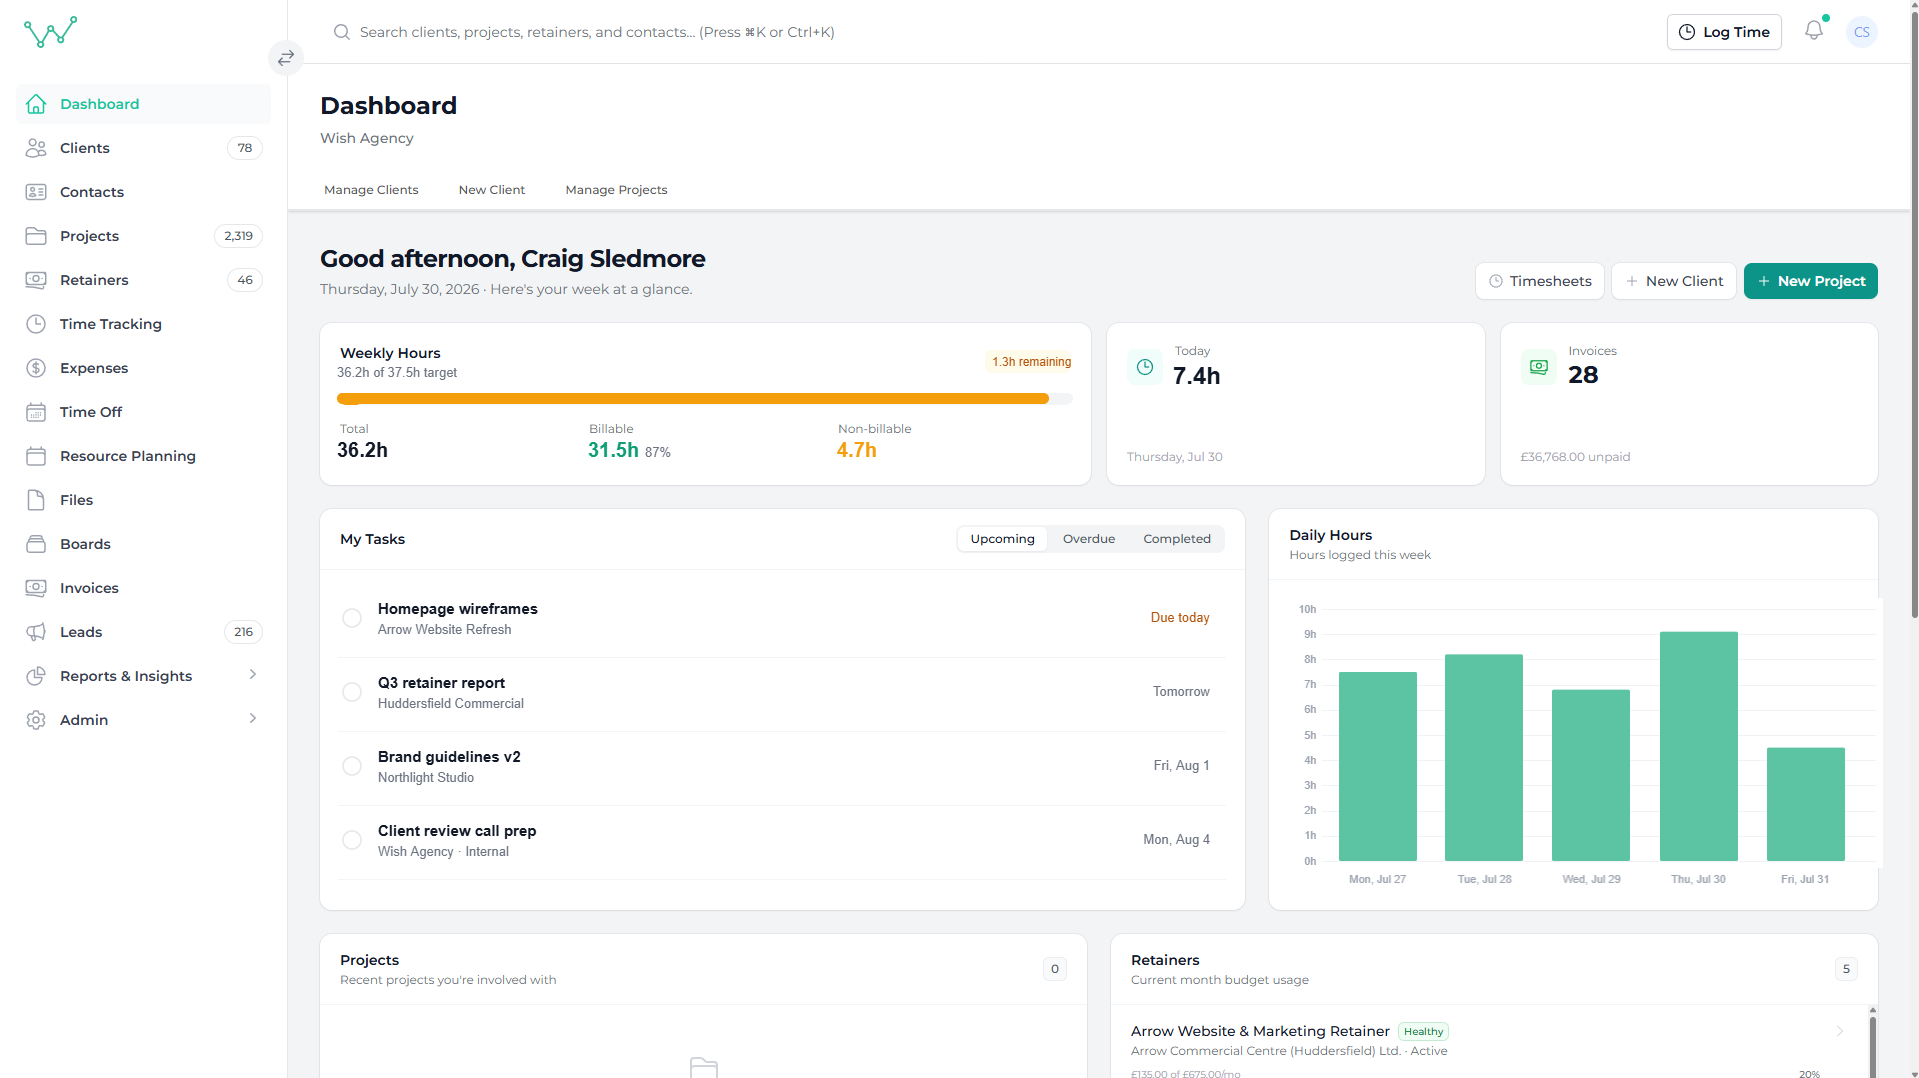Open Files via its document icon
This screenshot has width=1919, height=1078.
[x=36, y=500]
